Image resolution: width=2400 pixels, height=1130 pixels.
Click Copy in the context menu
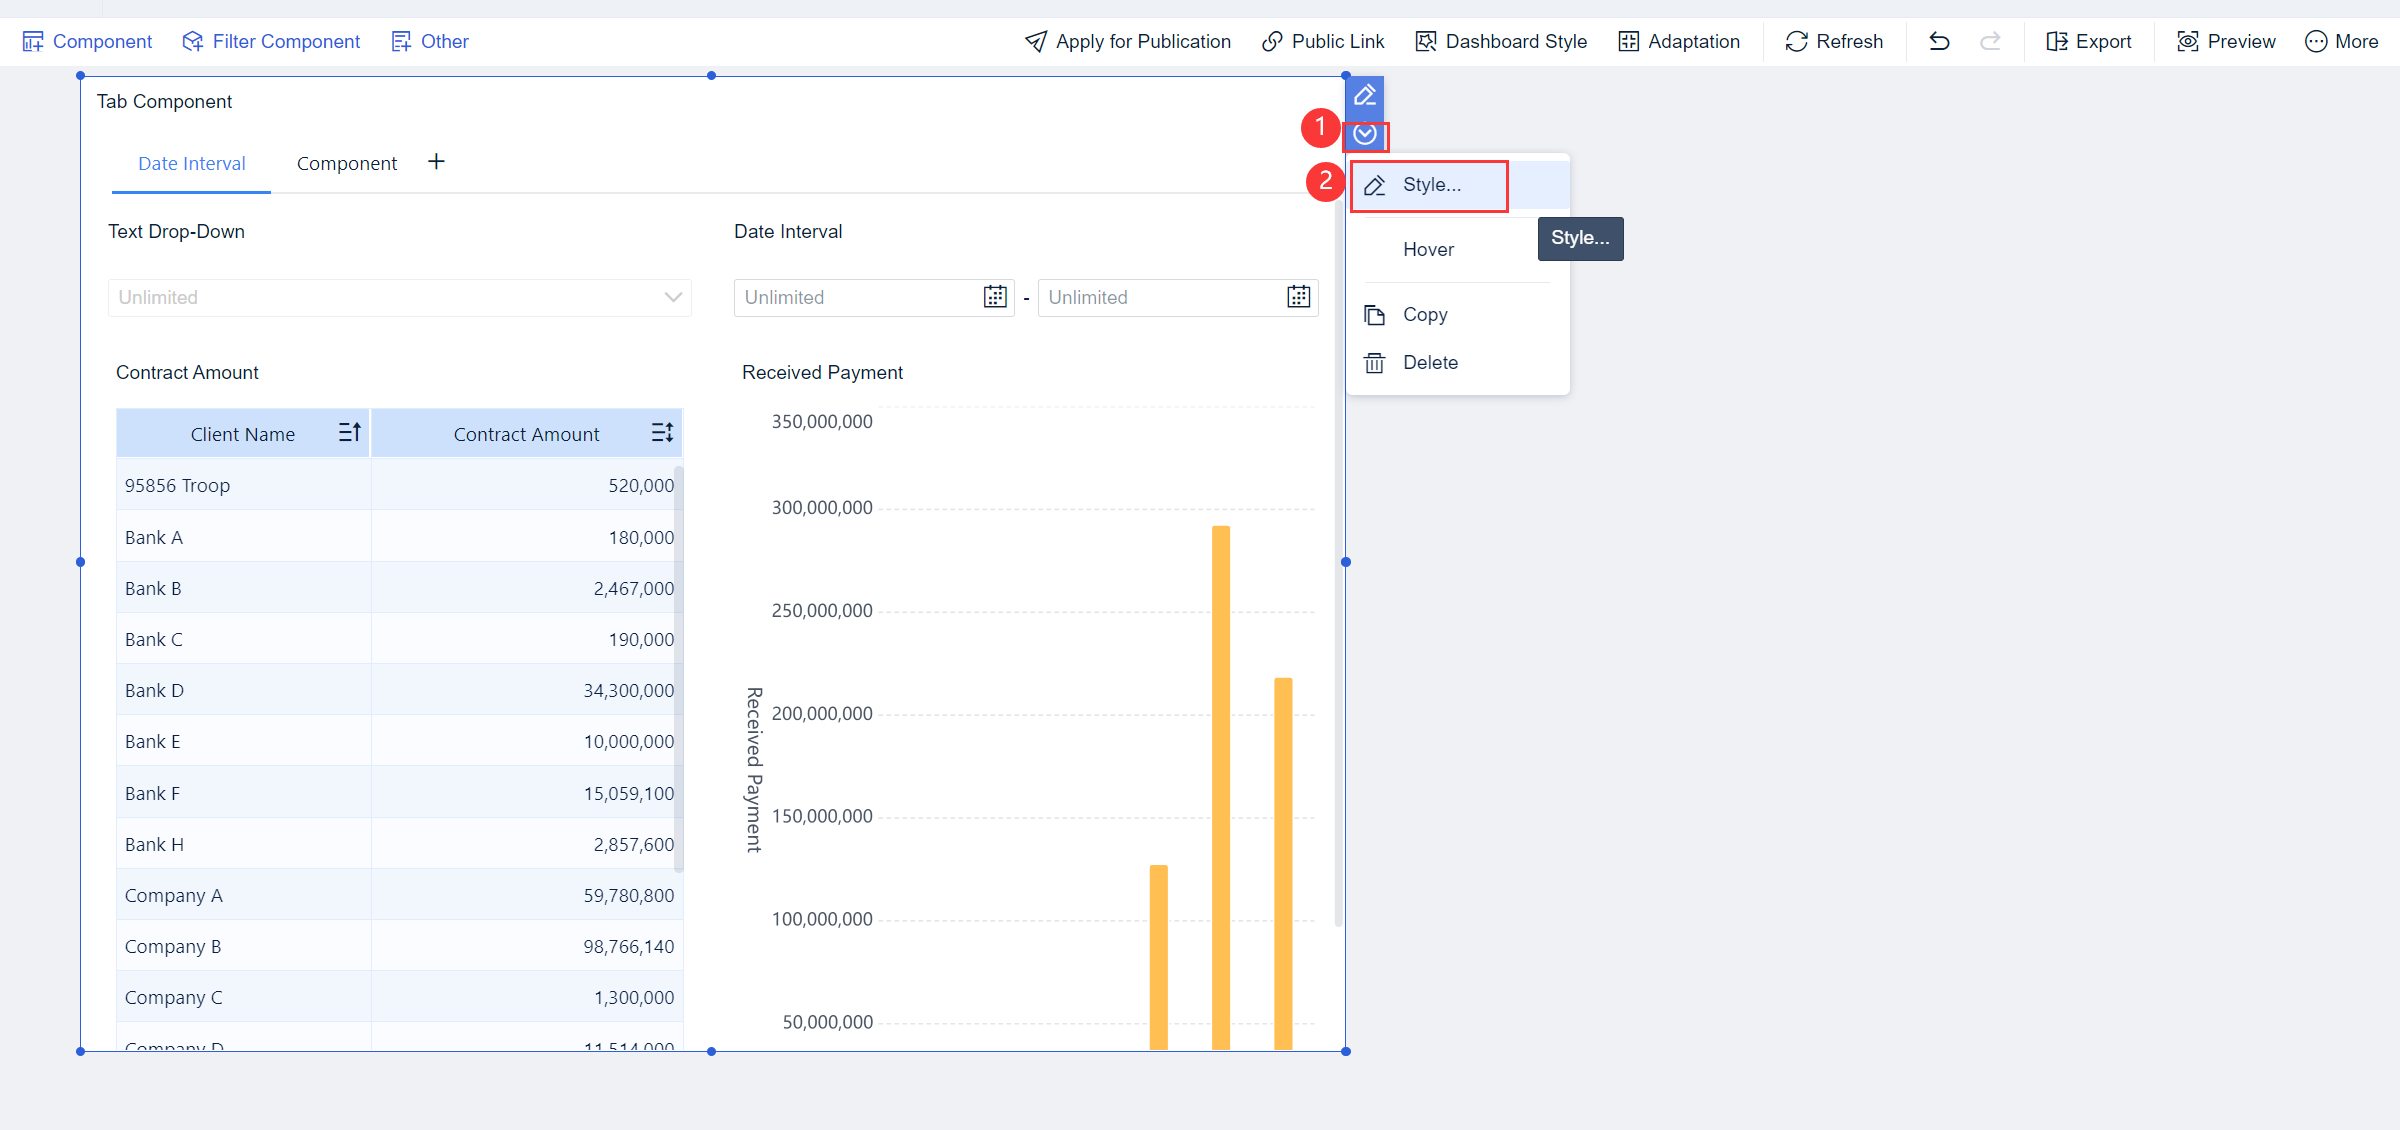[x=1425, y=314]
